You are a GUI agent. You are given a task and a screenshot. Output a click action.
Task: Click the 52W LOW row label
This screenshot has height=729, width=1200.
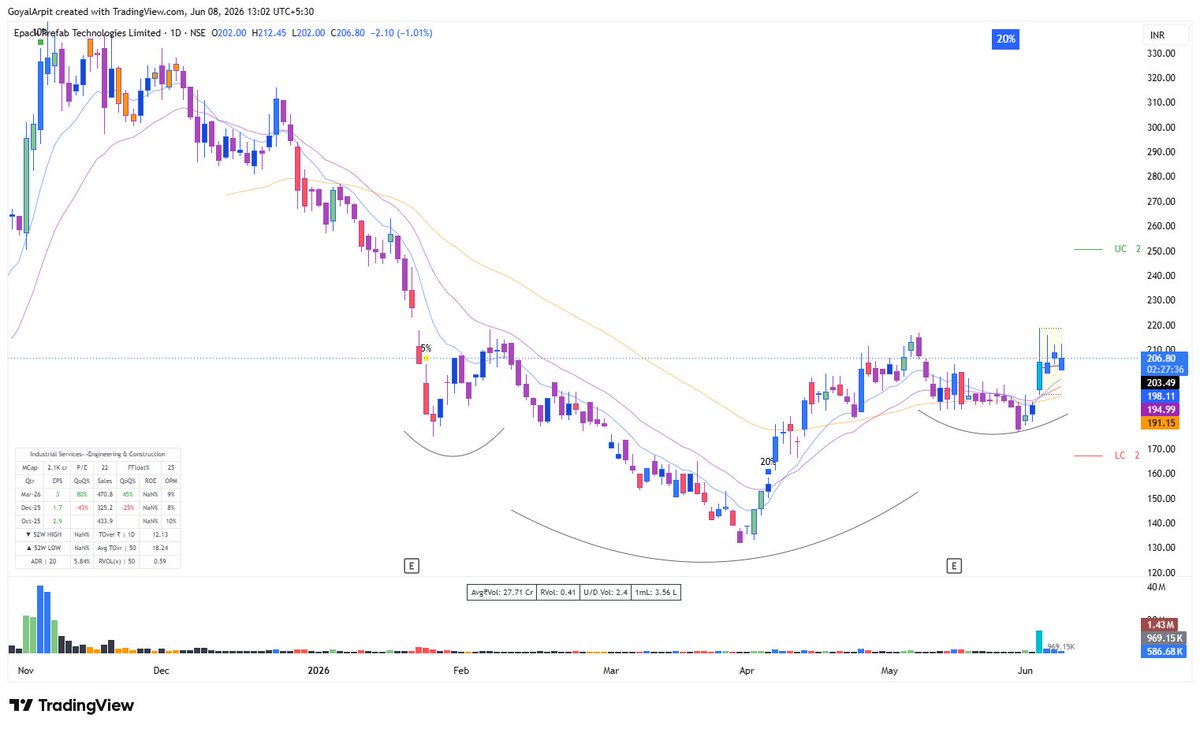43,548
